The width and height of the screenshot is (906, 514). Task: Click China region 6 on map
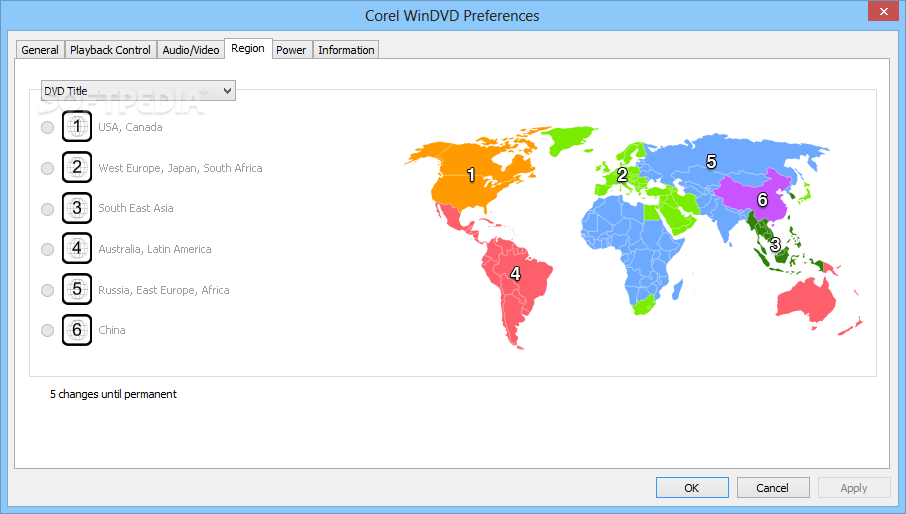pos(762,199)
